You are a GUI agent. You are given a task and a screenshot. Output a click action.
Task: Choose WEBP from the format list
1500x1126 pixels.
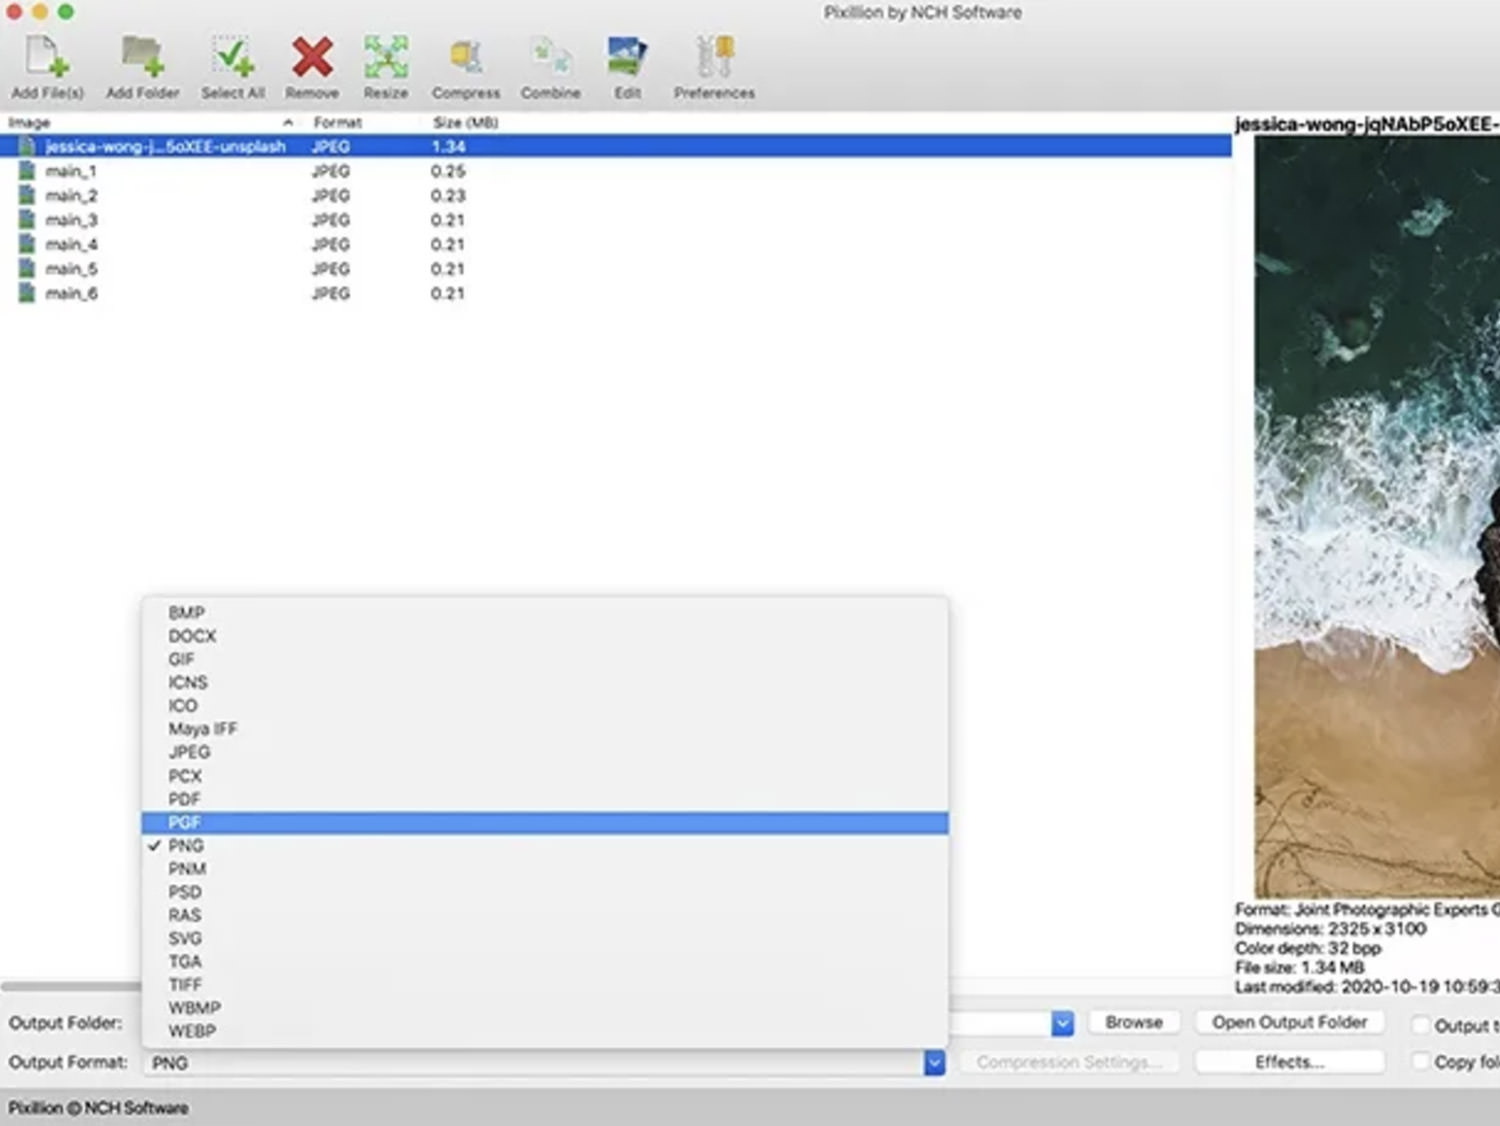point(545,1031)
